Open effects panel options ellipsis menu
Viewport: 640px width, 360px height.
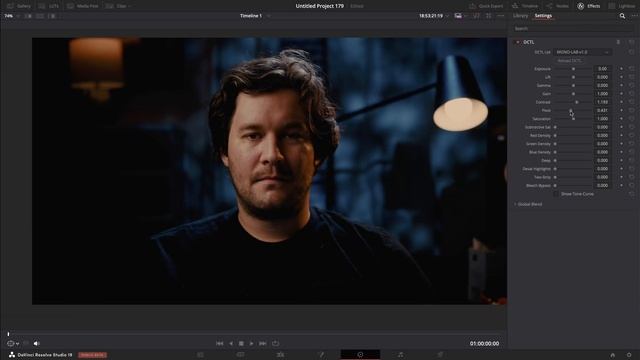(x=634, y=16)
